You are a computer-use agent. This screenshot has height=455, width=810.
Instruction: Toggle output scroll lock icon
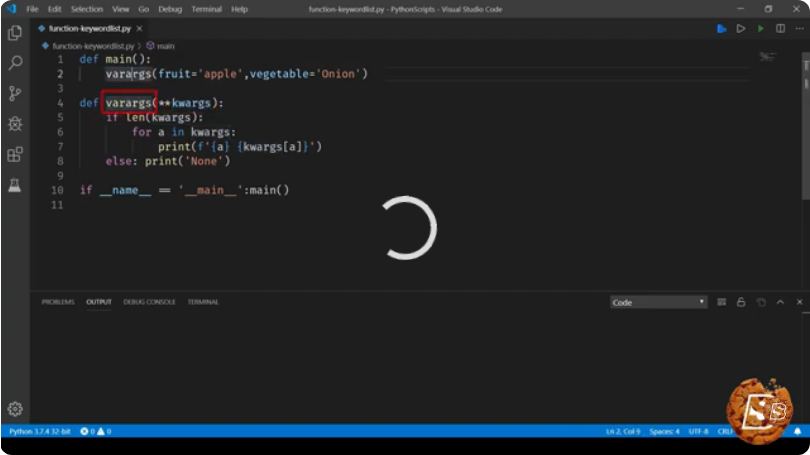click(x=741, y=302)
